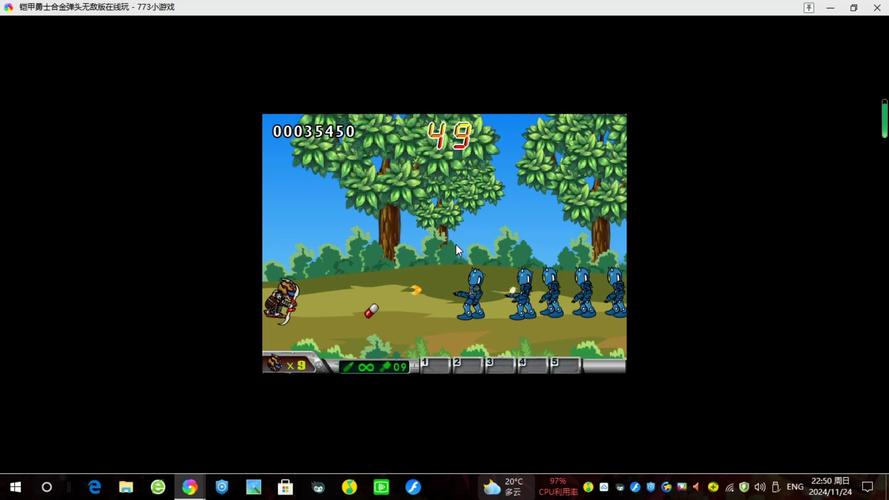Open the Windows Start menu
889x500 pixels.
[x=15, y=487]
